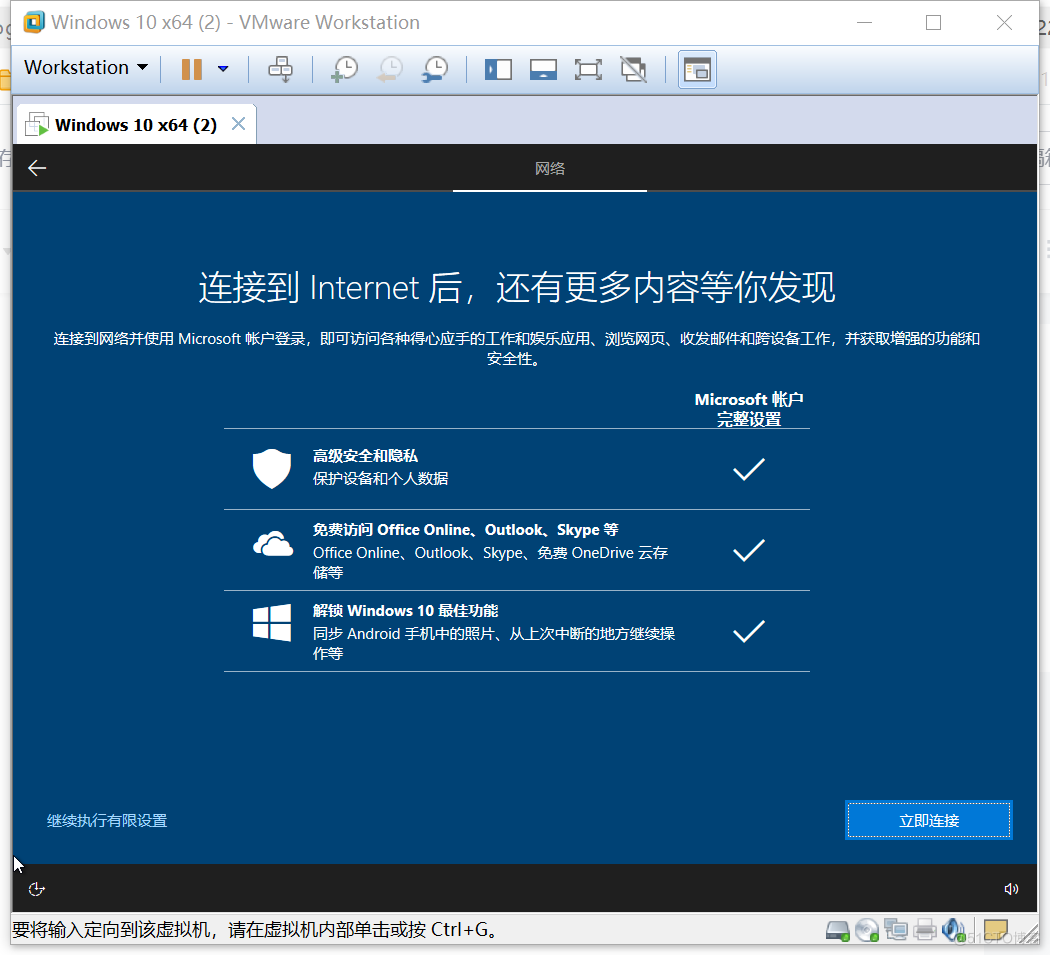Take a snapshot of the virtual machine
Screen dimensions: 1050x955
[343, 69]
